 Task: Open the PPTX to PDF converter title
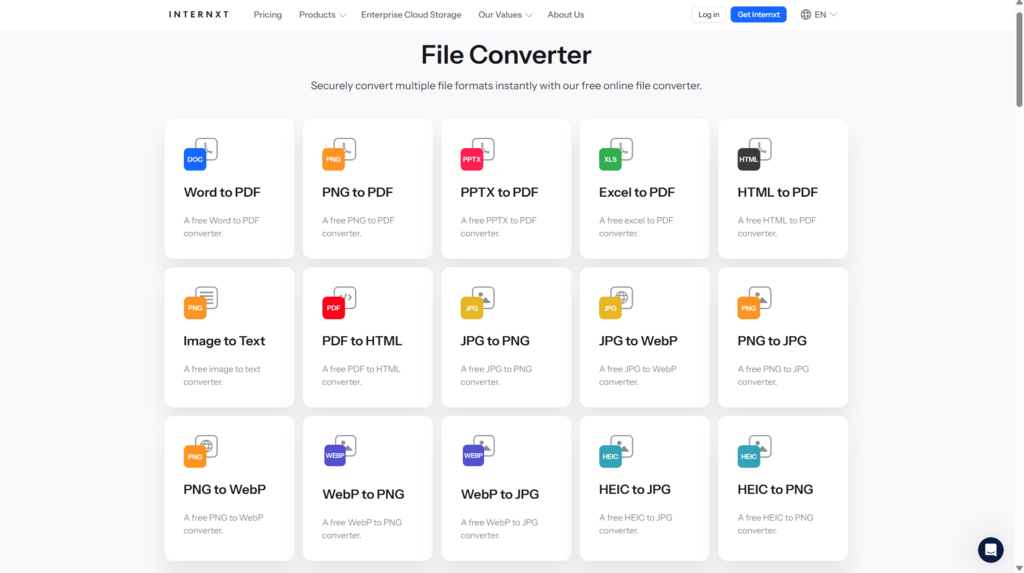[x=500, y=192]
